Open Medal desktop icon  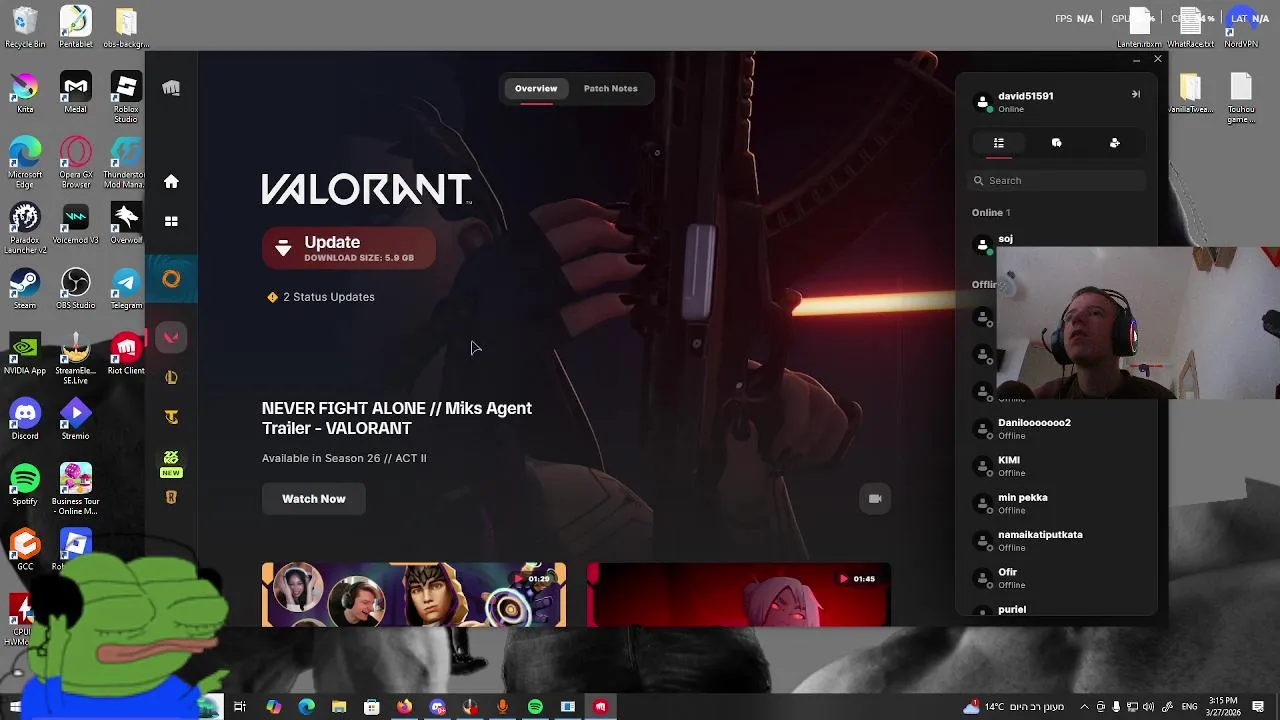tap(76, 93)
